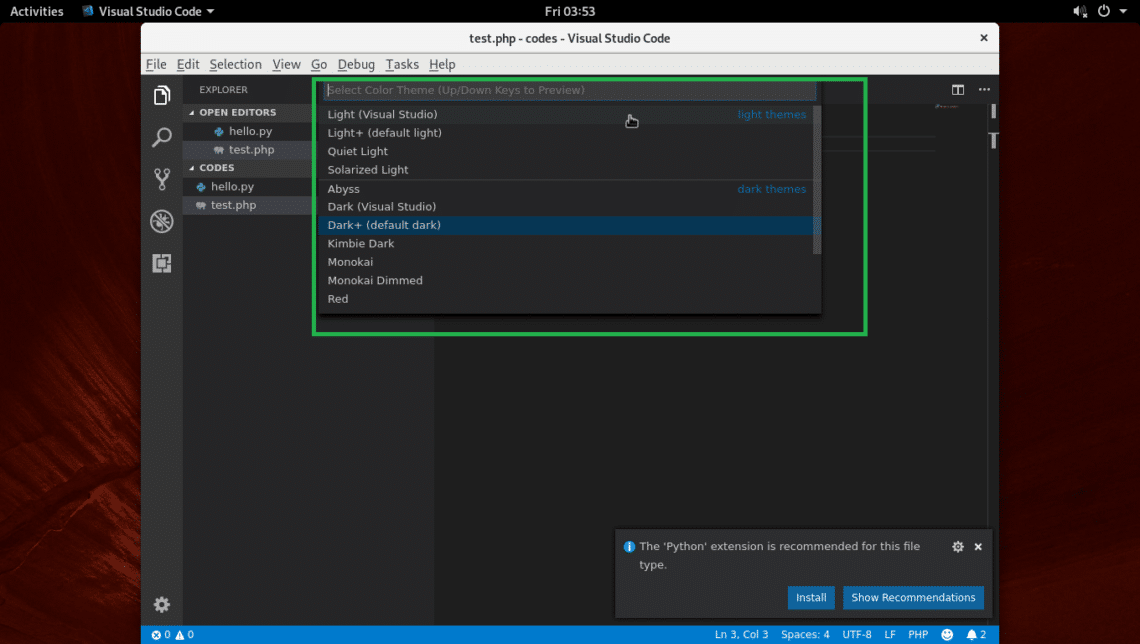Click the Select Color Theme input field

coord(569,90)
